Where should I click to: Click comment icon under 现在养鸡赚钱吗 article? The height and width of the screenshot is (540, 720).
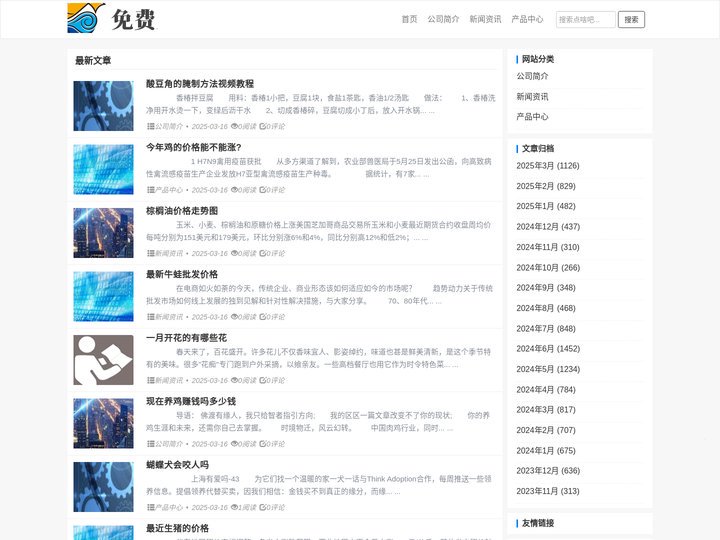point(262,444)
